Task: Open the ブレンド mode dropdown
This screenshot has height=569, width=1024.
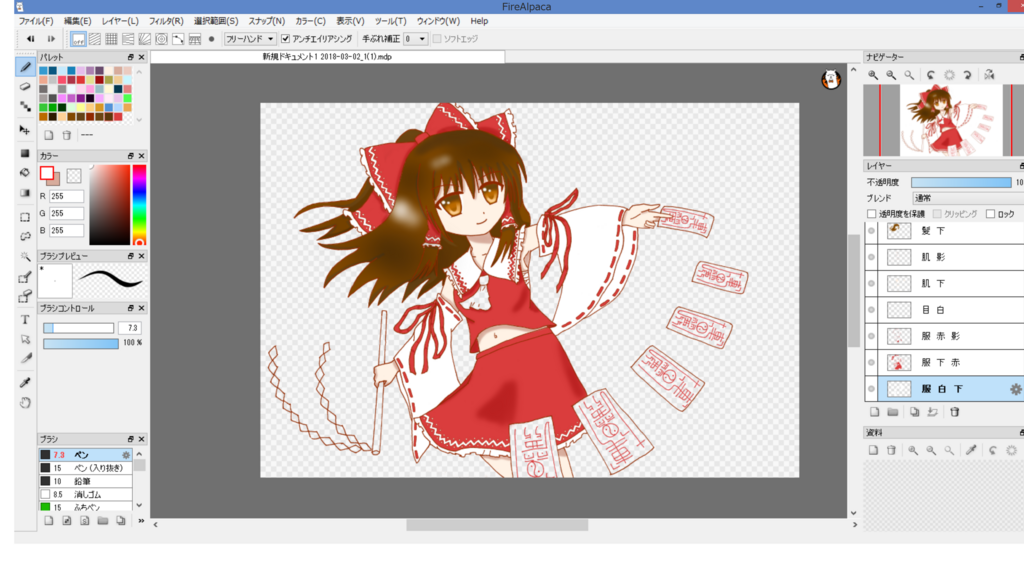Action: coord(968,198)
